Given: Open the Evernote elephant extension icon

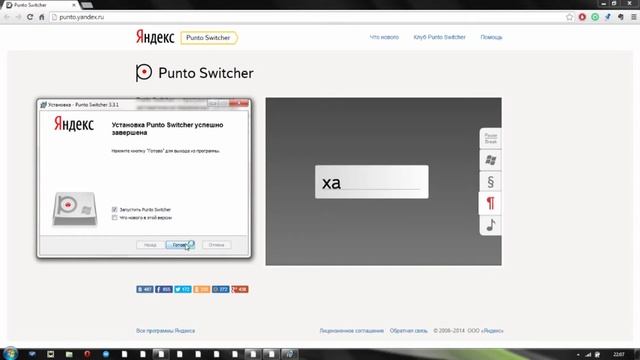Looking at the screenshot, I should pos(621,17).
